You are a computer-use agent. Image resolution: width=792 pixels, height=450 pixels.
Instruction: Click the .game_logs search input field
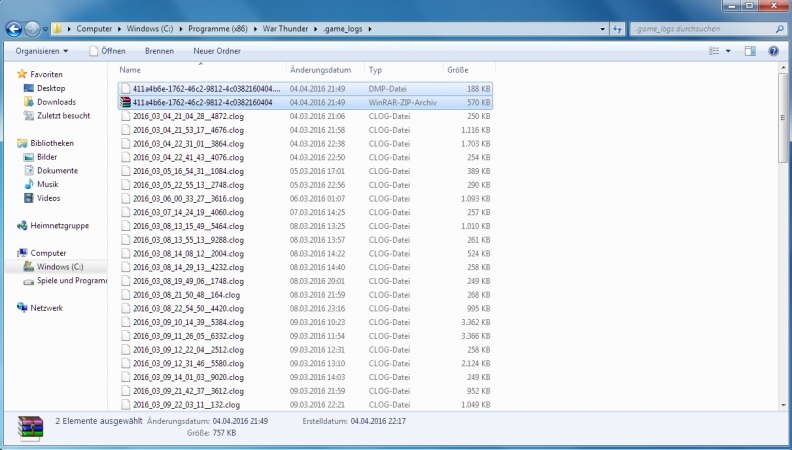click(700, 28)
